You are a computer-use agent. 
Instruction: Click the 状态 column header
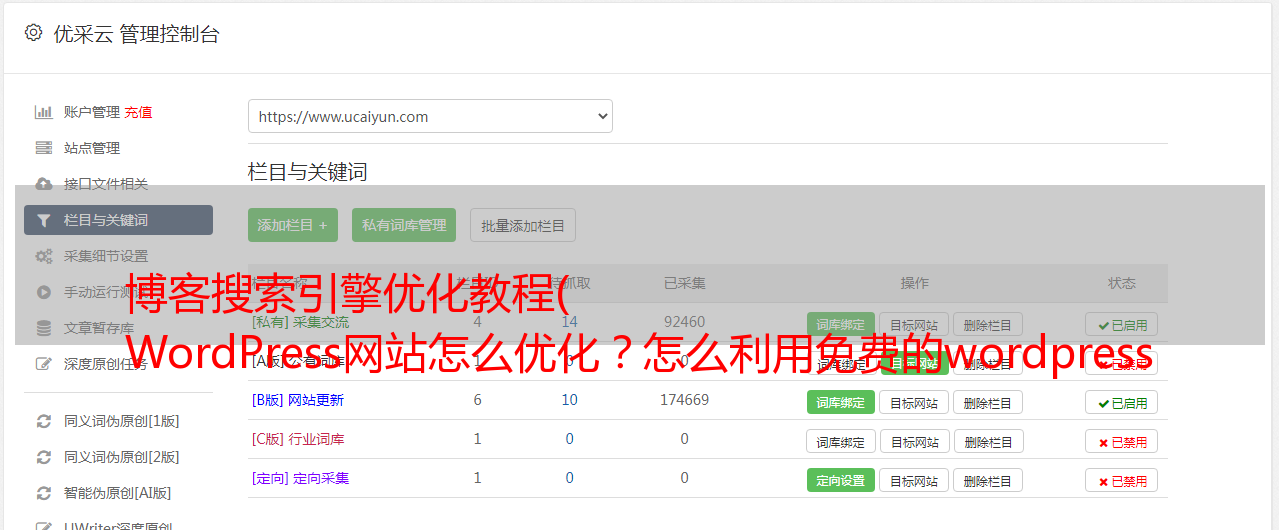pyautogui.click(x=1121, y=283)
